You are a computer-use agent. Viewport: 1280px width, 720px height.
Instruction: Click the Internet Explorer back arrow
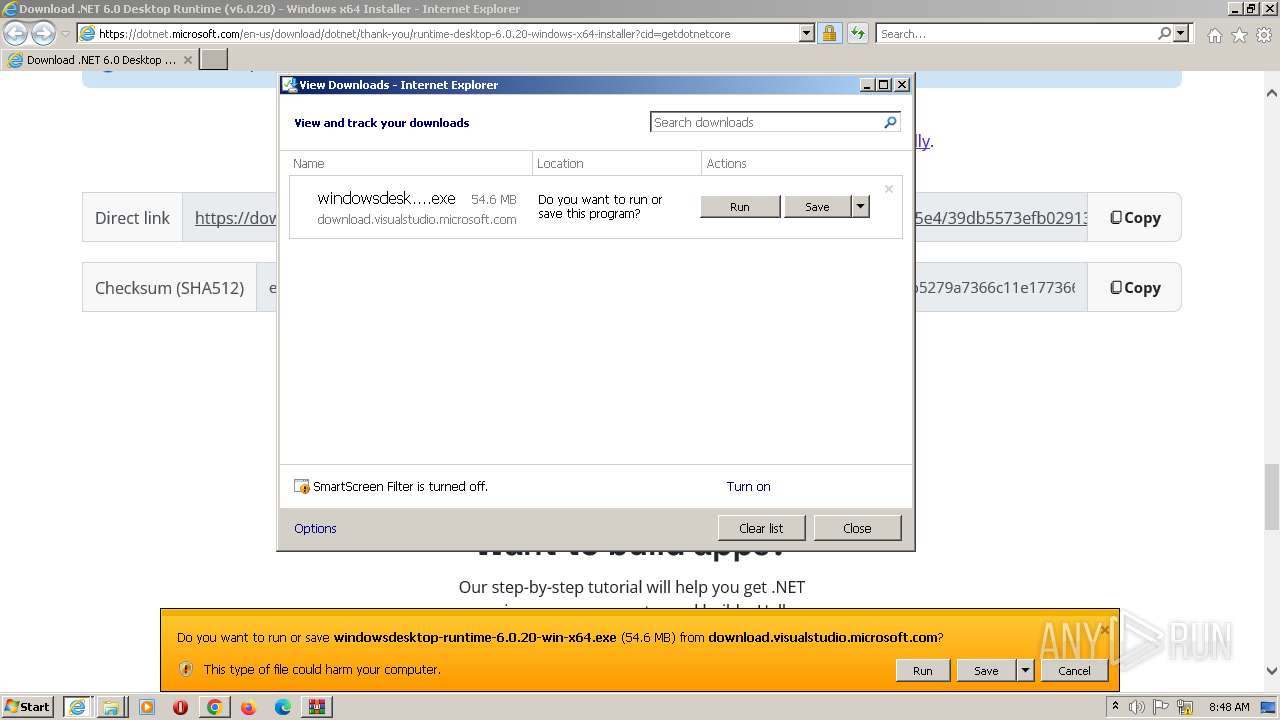[x=15, y=33]
